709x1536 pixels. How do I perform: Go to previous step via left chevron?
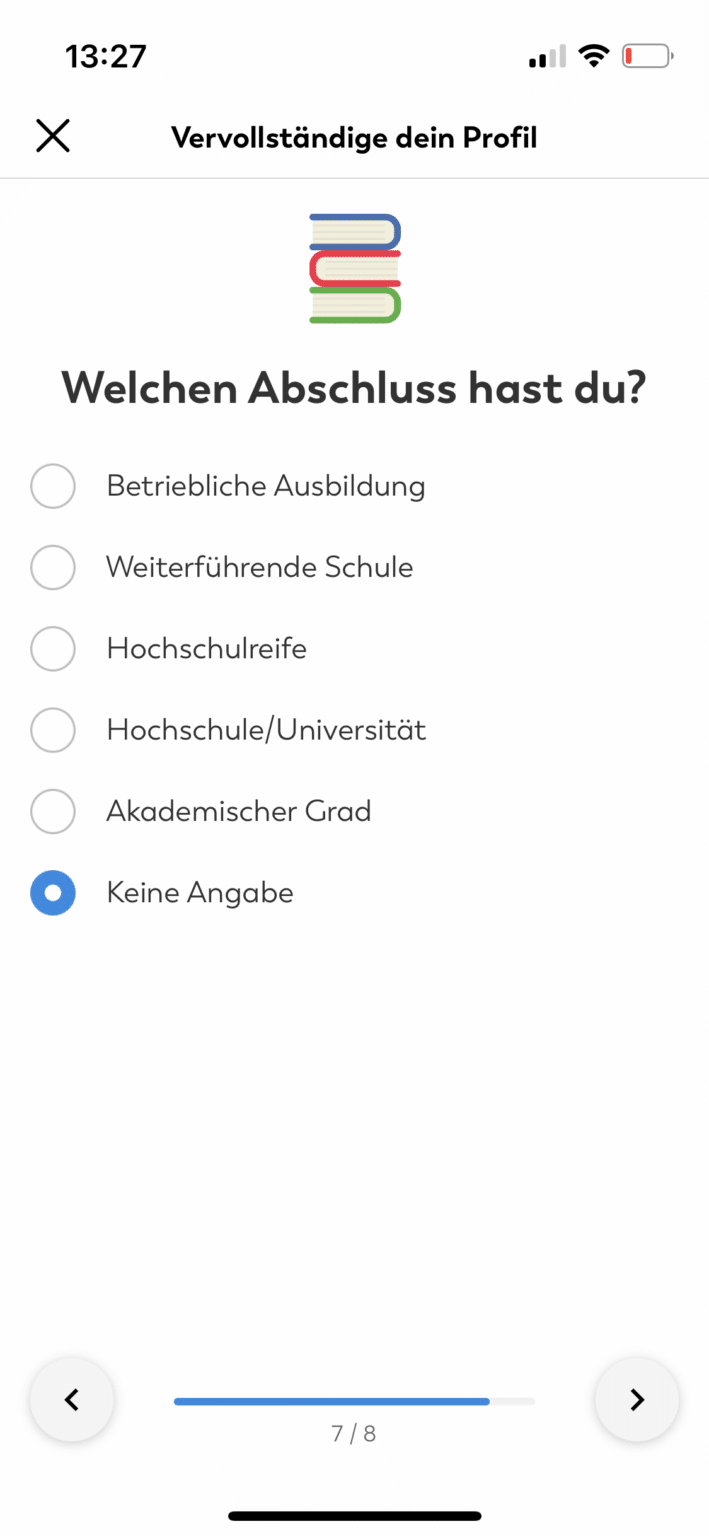[71, 1399]
